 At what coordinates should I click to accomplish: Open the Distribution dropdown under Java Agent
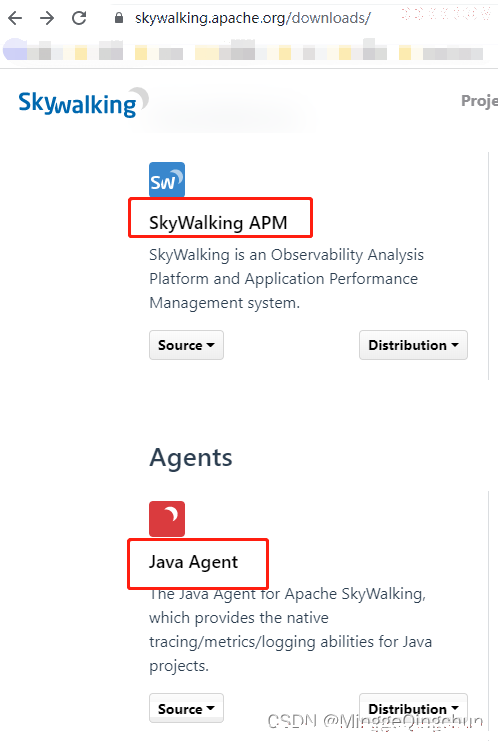click(413, 708)
